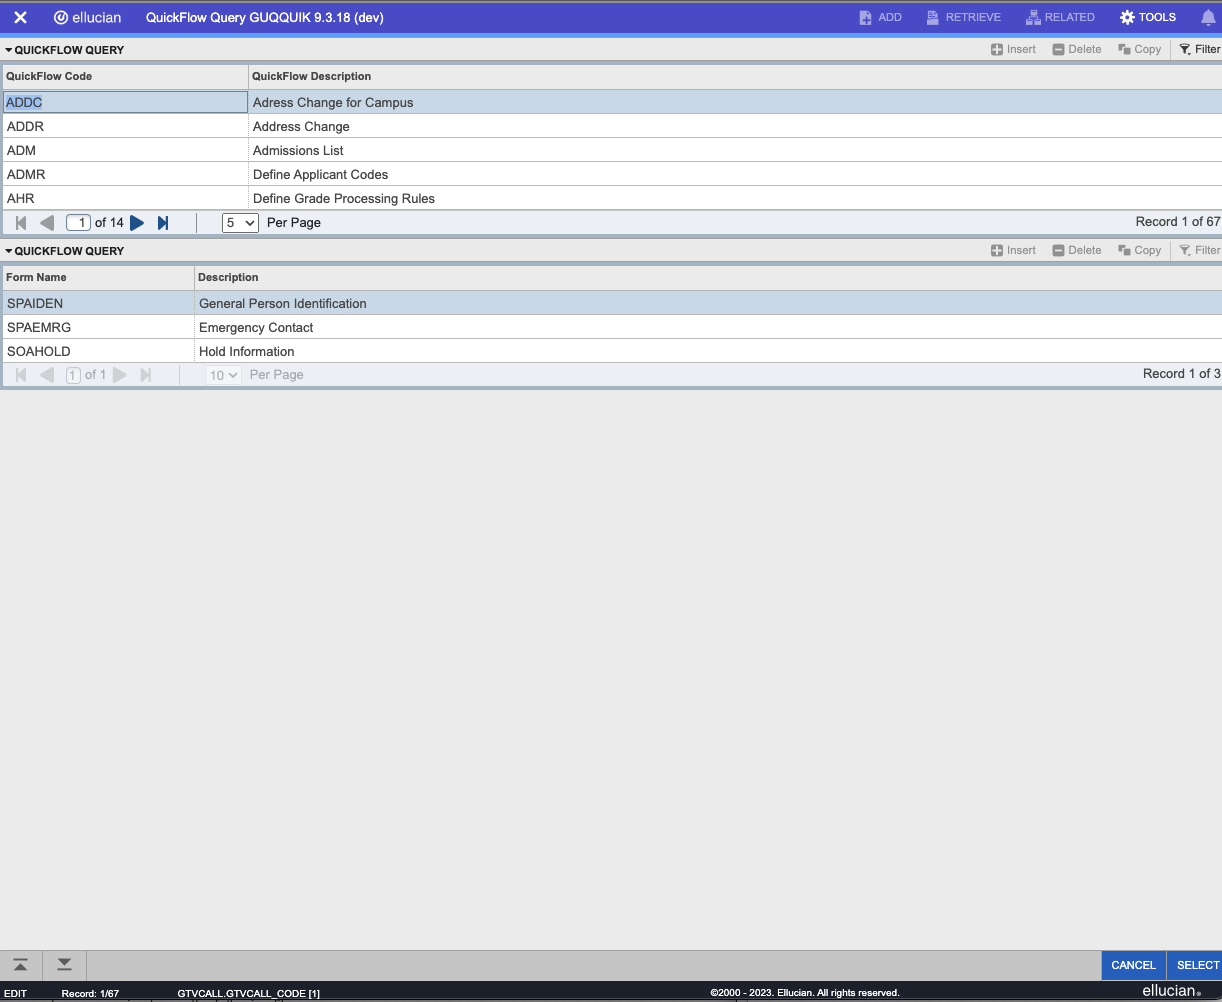Image resolution: width=1222 pixels, height=1002 pixels.
Task: Click the move-to-top section arrow icon
Action: pyautogui.click(x=20, y=965)
